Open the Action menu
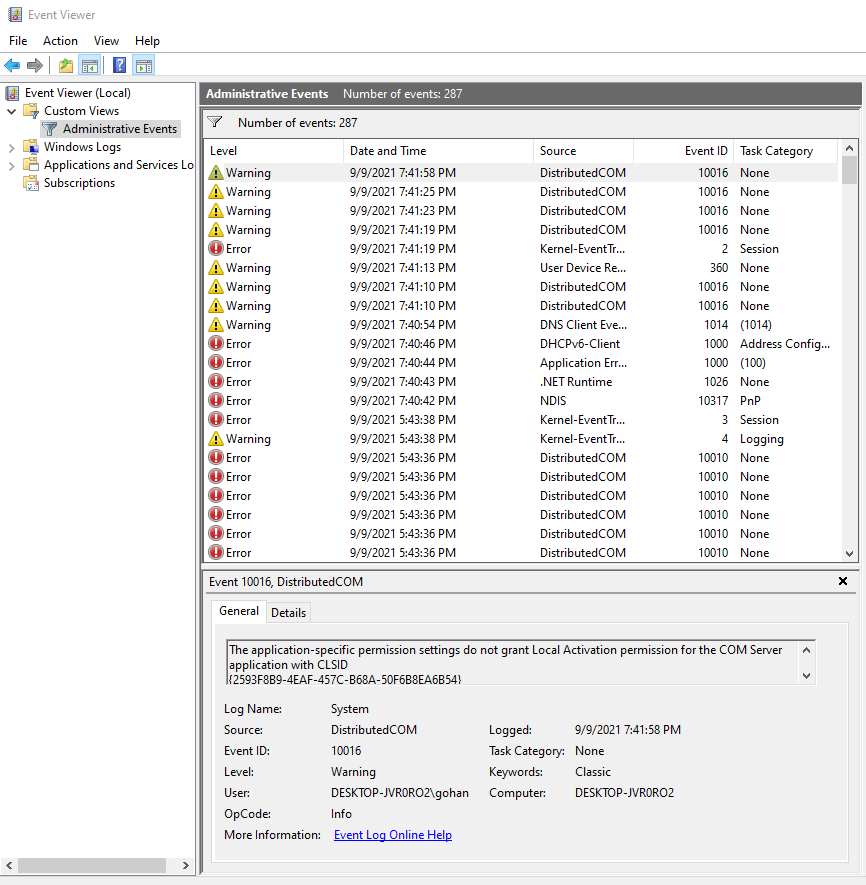The height and width of the screenshot is (885, 866). (60, 41)
